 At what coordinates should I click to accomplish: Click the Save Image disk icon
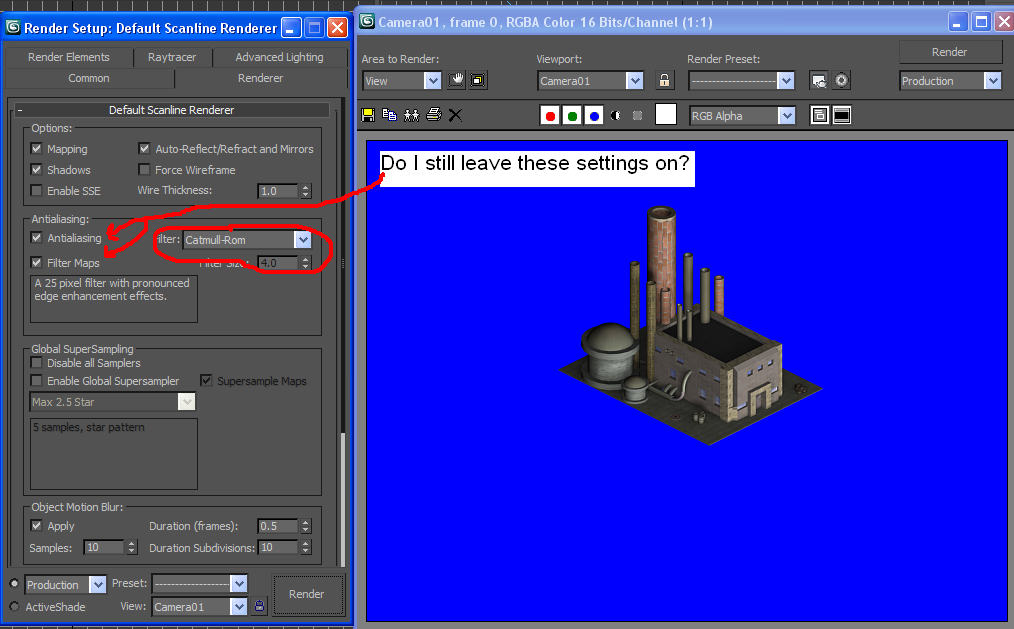pos(368,115)
